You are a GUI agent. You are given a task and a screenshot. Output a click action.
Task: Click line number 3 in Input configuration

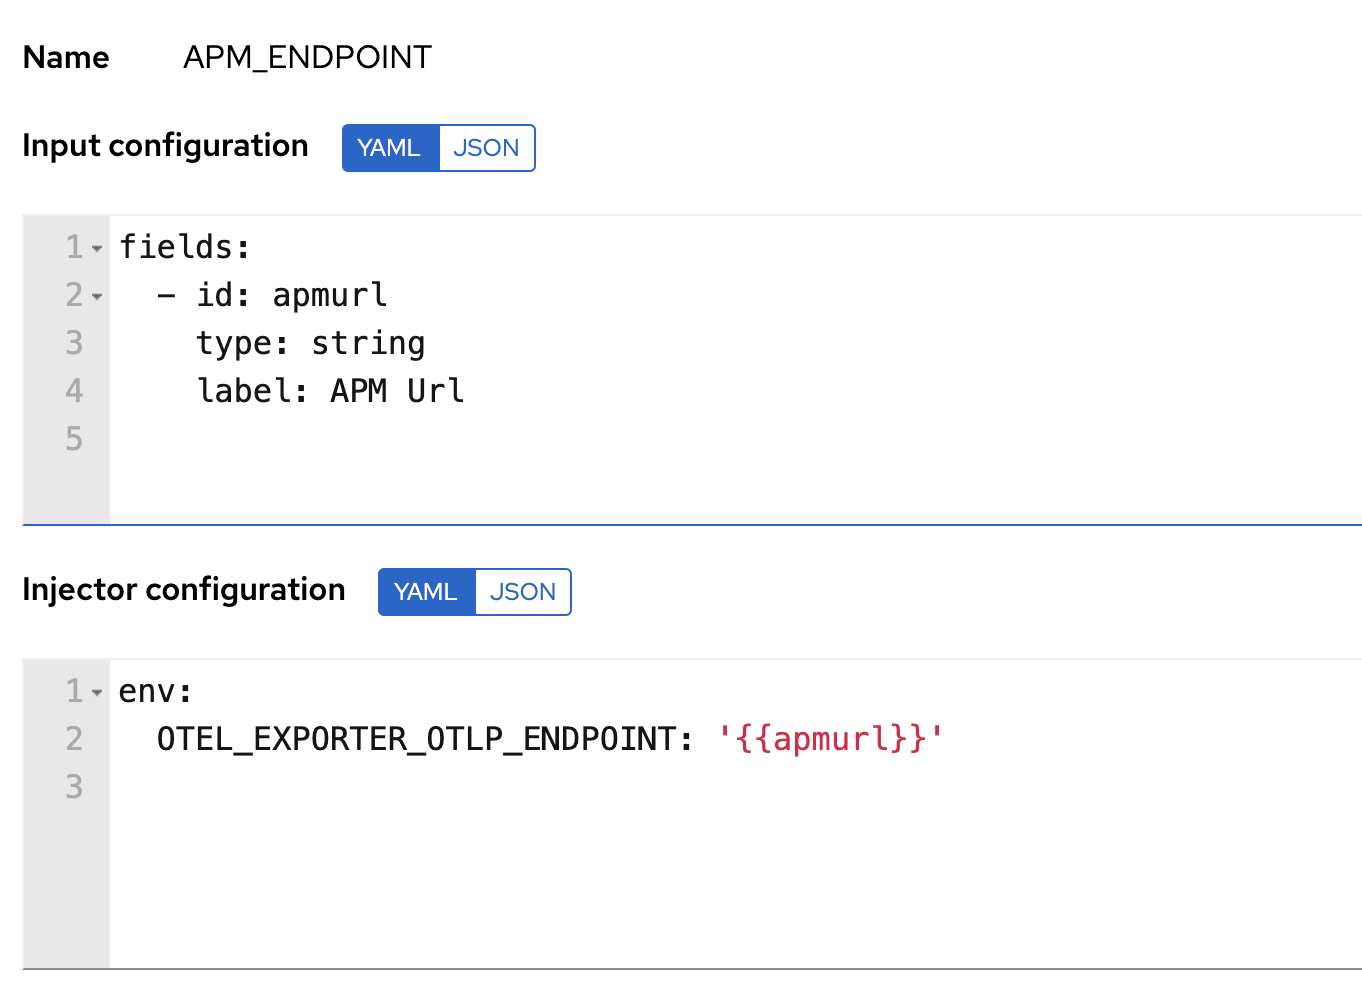tap(73, 343)
